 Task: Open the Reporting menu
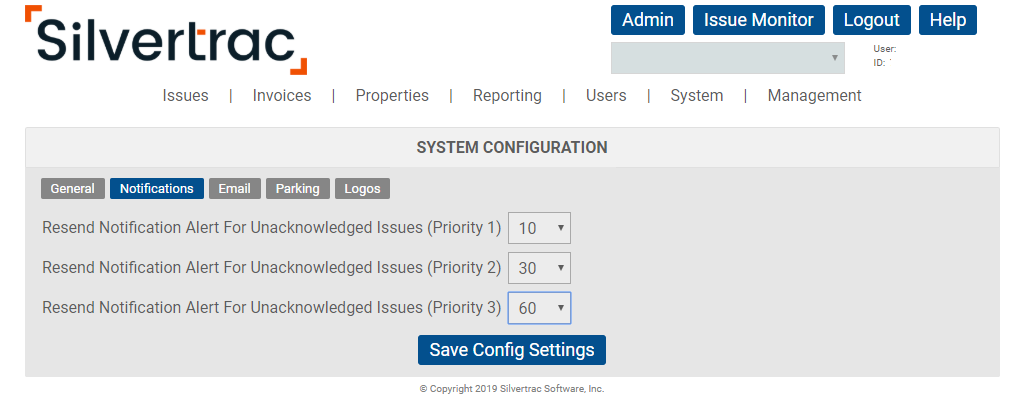tap(507, 96)
